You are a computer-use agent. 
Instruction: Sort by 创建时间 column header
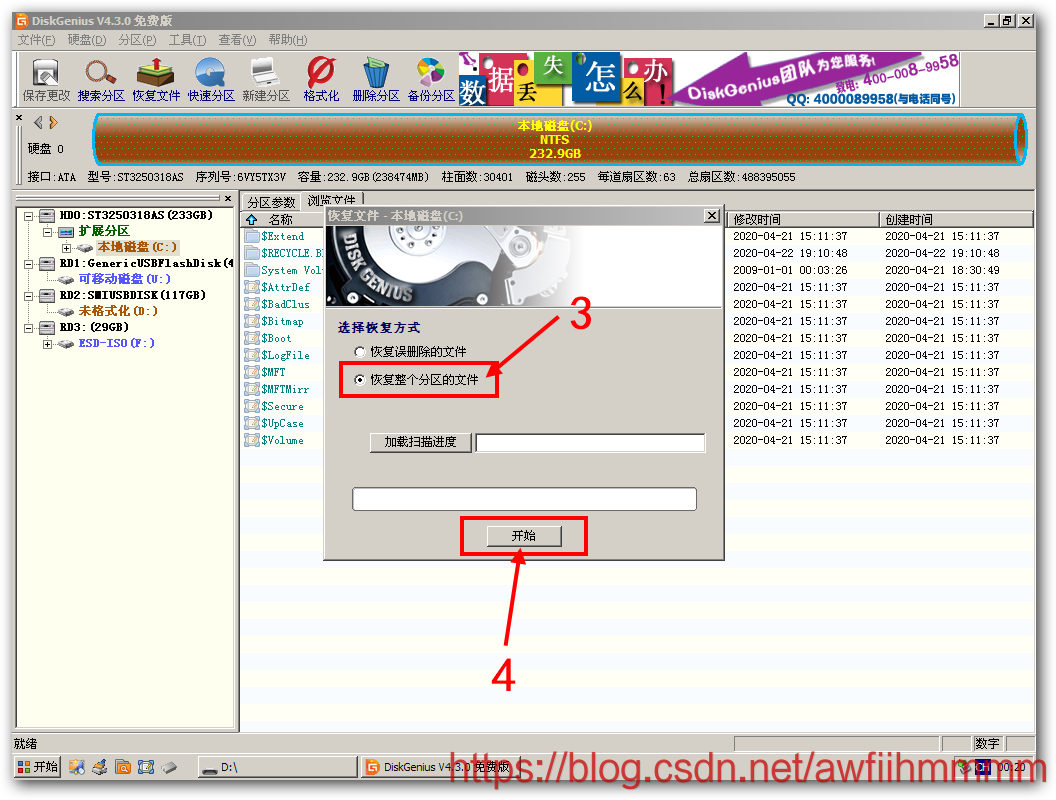pyautogui.click(x=956, y=220)
